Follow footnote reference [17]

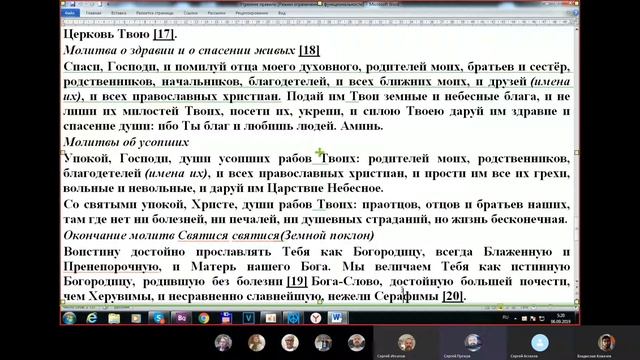[164, 34]
